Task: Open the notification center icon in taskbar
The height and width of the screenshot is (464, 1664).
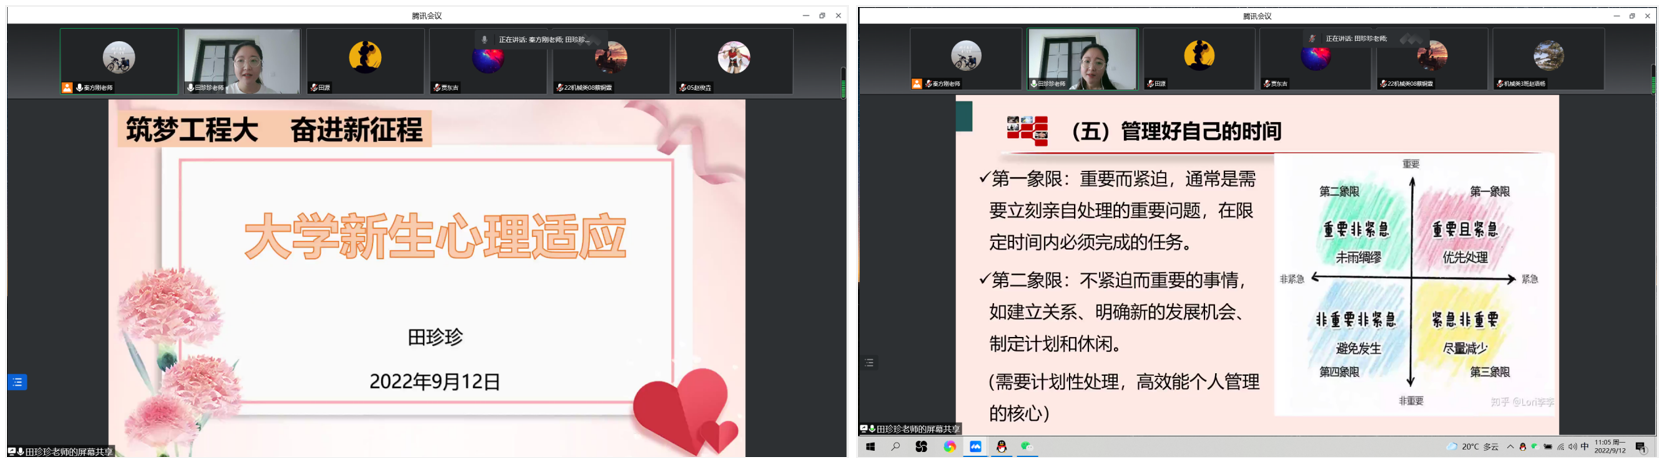Action: click(1640, 447)
